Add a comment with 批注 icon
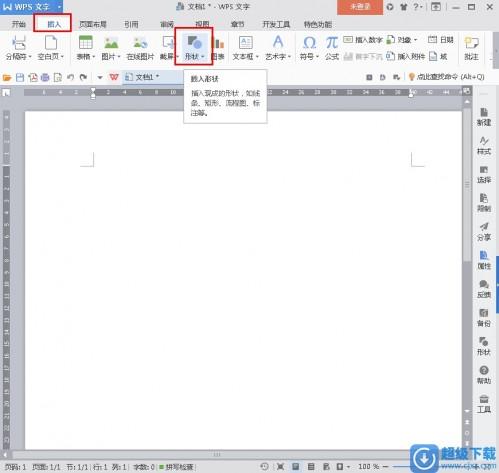The width and height of the screenshot is (499, 473). click(471, 47)
